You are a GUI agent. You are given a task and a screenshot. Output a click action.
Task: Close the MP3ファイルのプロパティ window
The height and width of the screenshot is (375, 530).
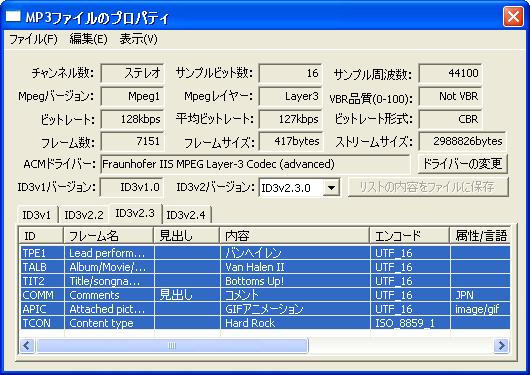(513, 16)
